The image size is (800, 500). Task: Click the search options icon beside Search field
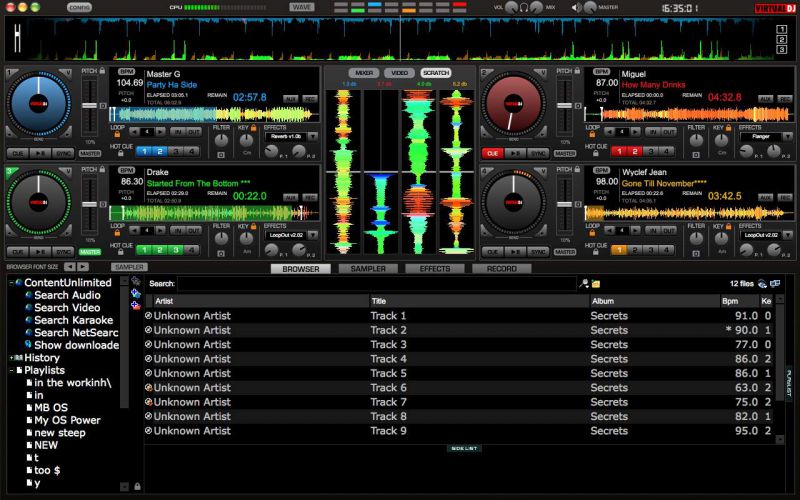click(584, 284)
